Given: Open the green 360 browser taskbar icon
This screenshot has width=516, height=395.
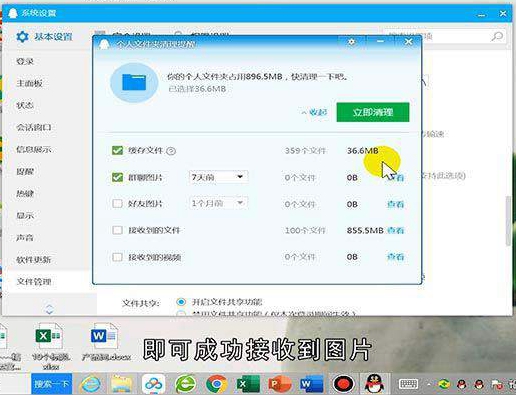Looking at the screenshot, I should click(185, 384).
